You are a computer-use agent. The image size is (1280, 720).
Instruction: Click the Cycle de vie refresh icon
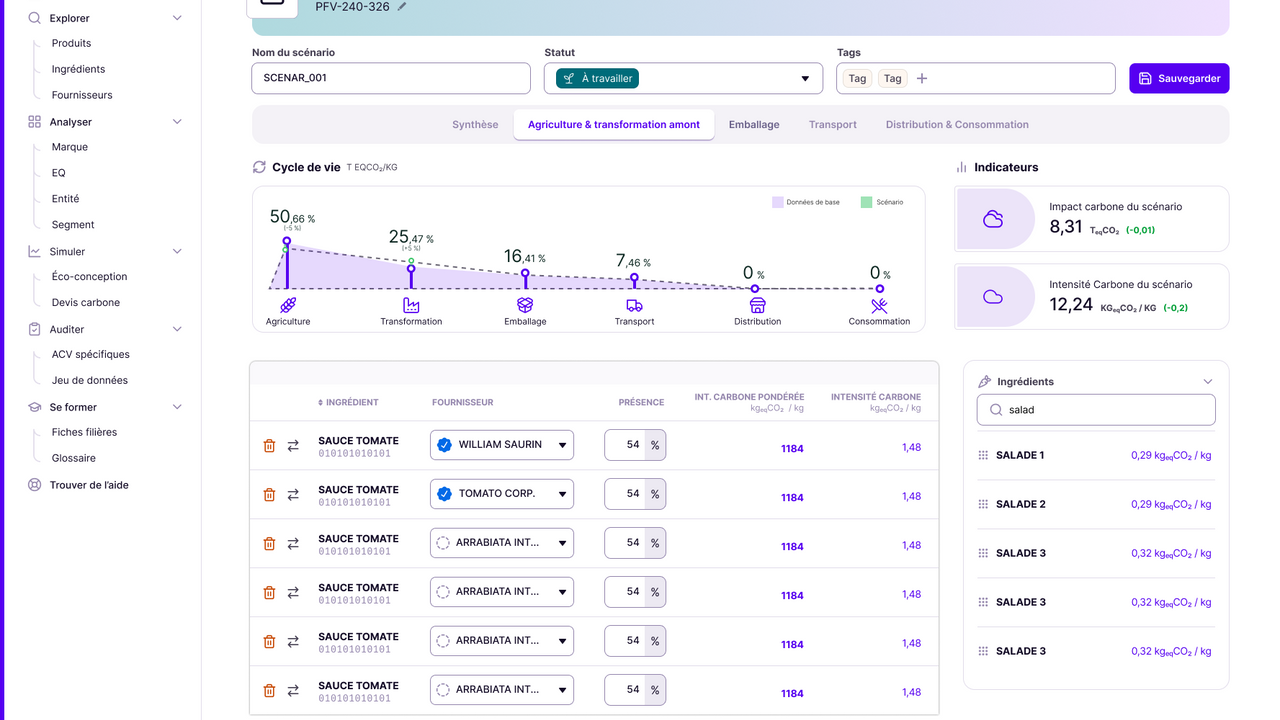coord(260,167)
